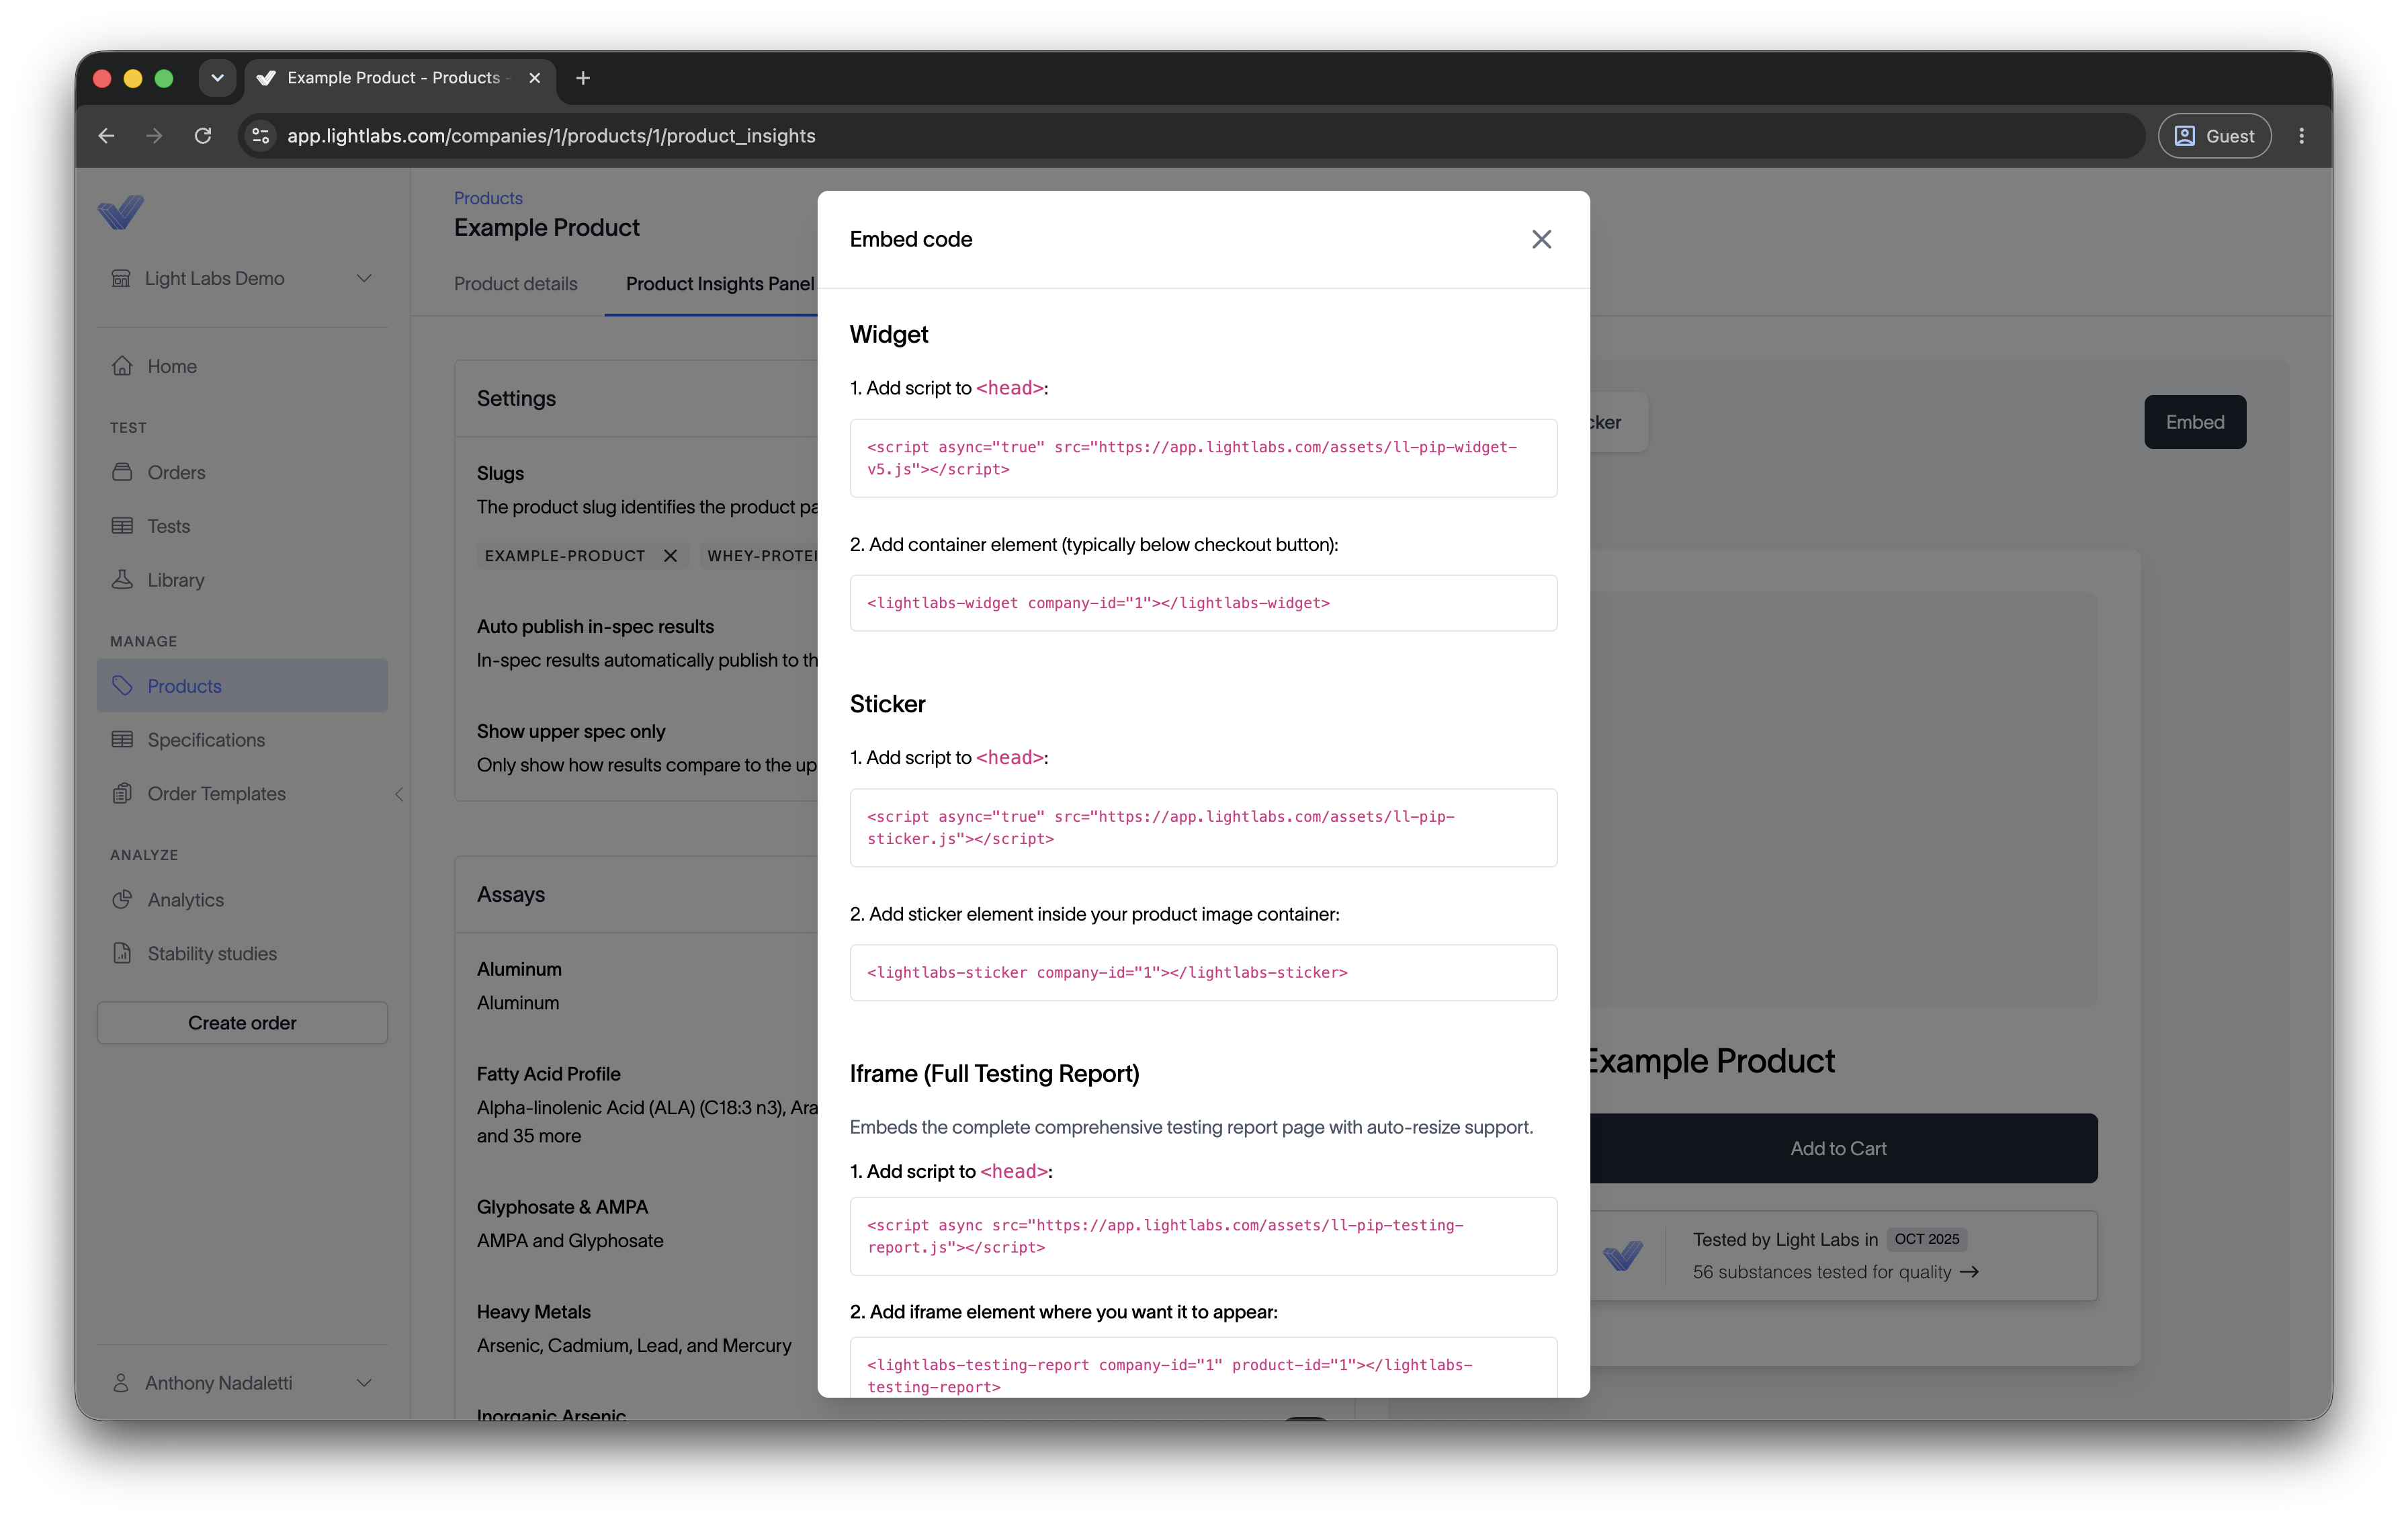This screenshot has width=2408, height=1520.
Task: Click browser forward arrow
Action: 154,136
